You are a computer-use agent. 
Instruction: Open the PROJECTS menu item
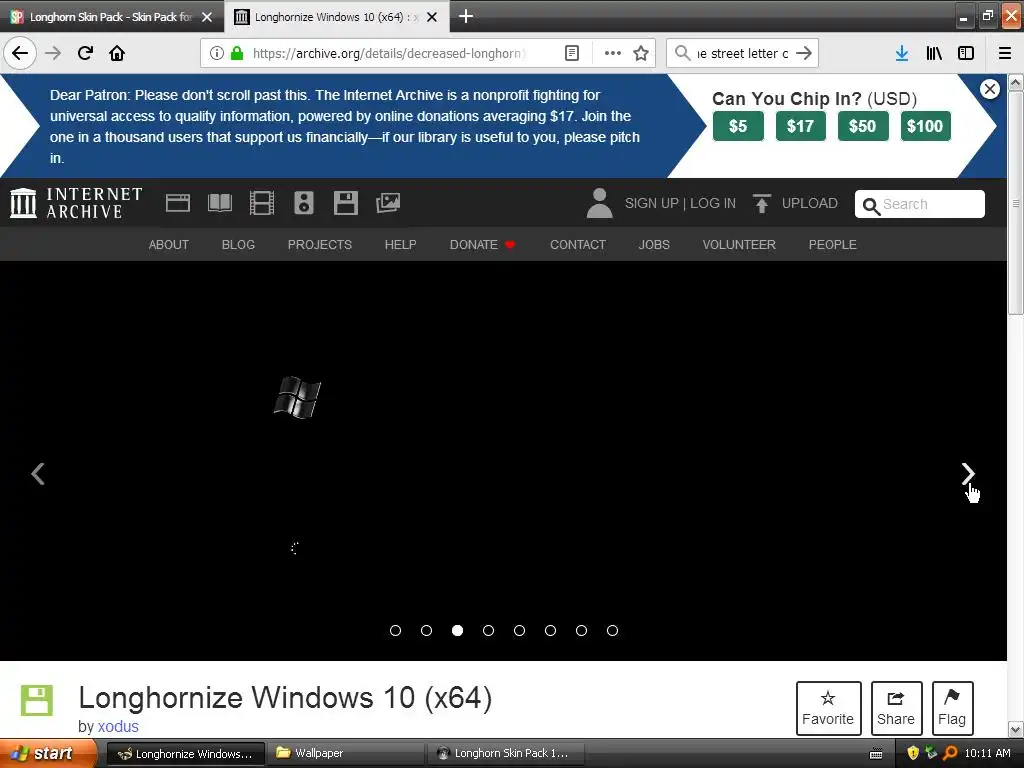pyautogui.click(x=320, y=244)
